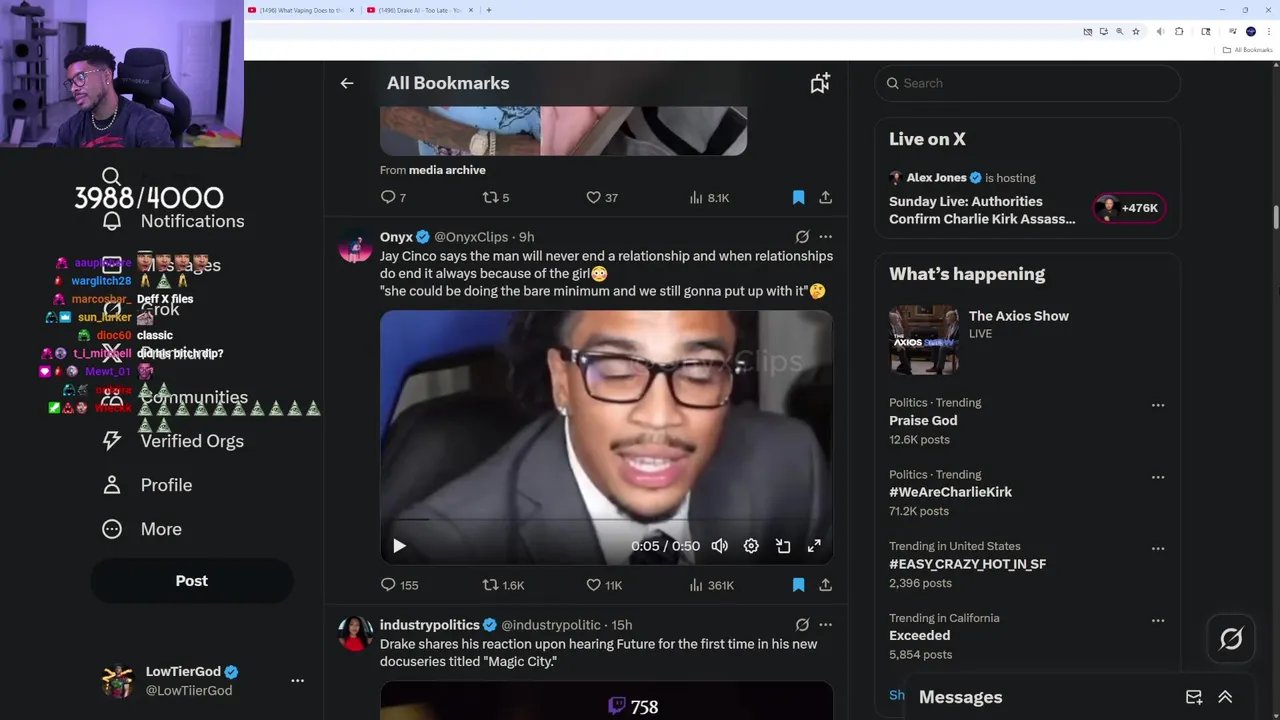The width and height of the screenshot is (1280, 720).
Task: Open All Bookmarks folder in bookmarks bar
Action: pos(1248,50)
